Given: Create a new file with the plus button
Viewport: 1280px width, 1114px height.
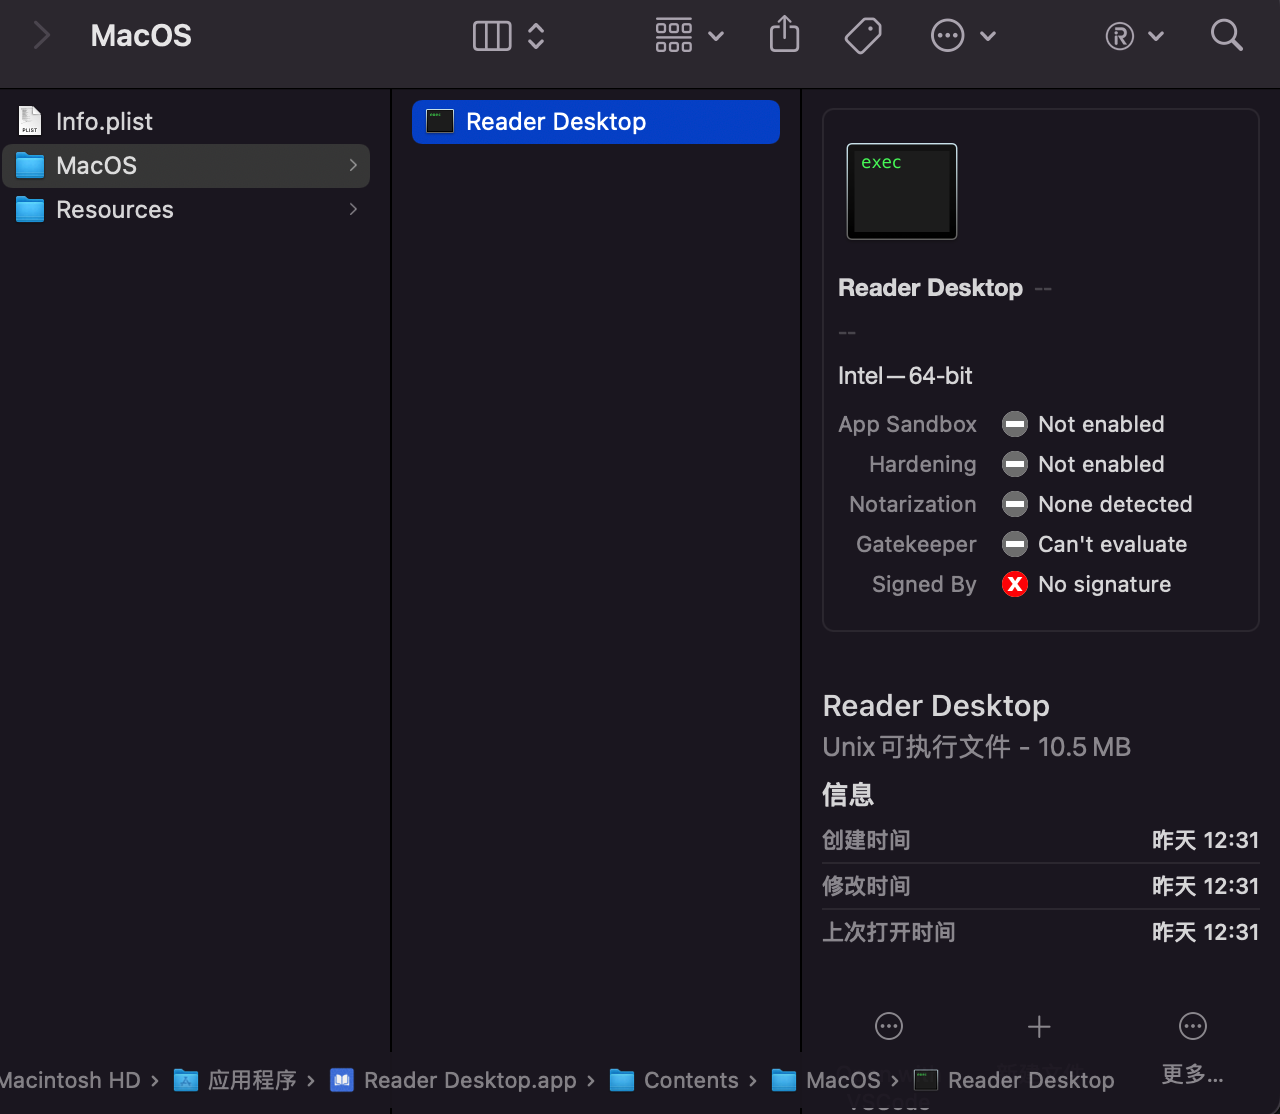Looking at the screenshot, I should (1038, 1026).
